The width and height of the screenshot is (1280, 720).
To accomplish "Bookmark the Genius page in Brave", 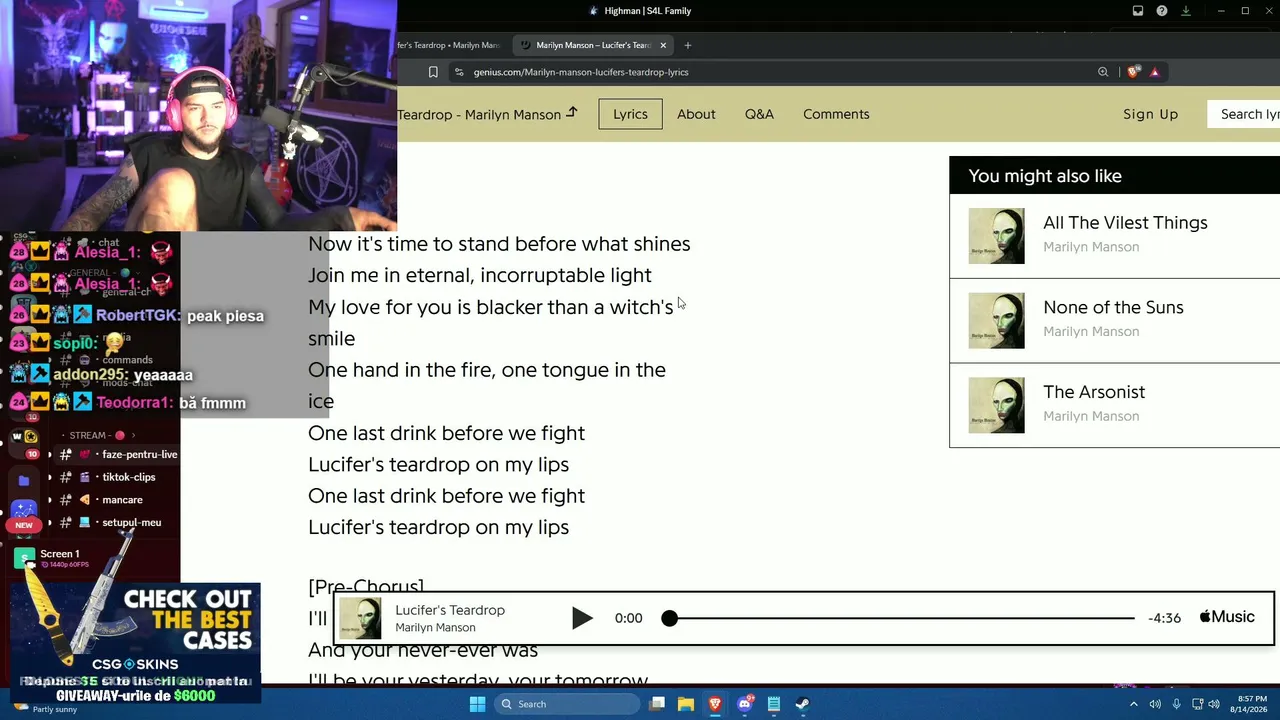I will (x=433, y=72).
